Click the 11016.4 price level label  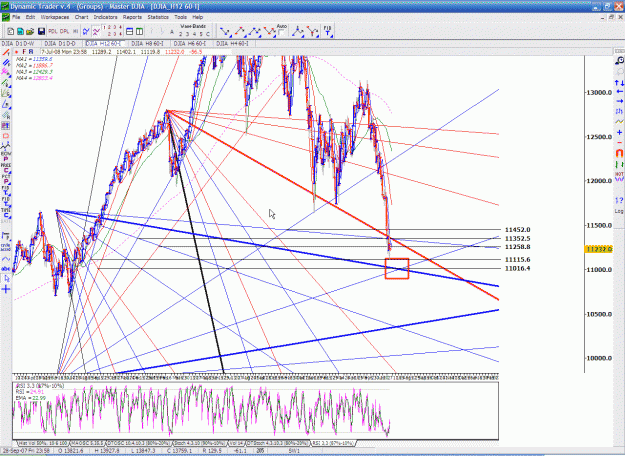click(517, 268)
